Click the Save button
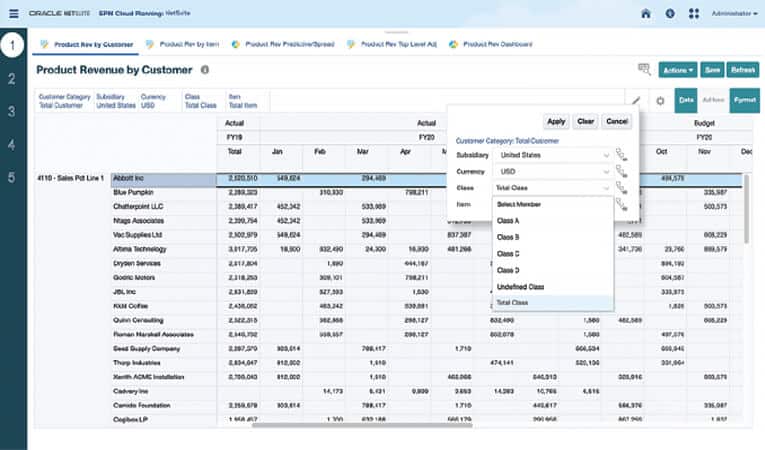Image resolution: width=765 pixels, height=450 pixels. click(712, 70)
